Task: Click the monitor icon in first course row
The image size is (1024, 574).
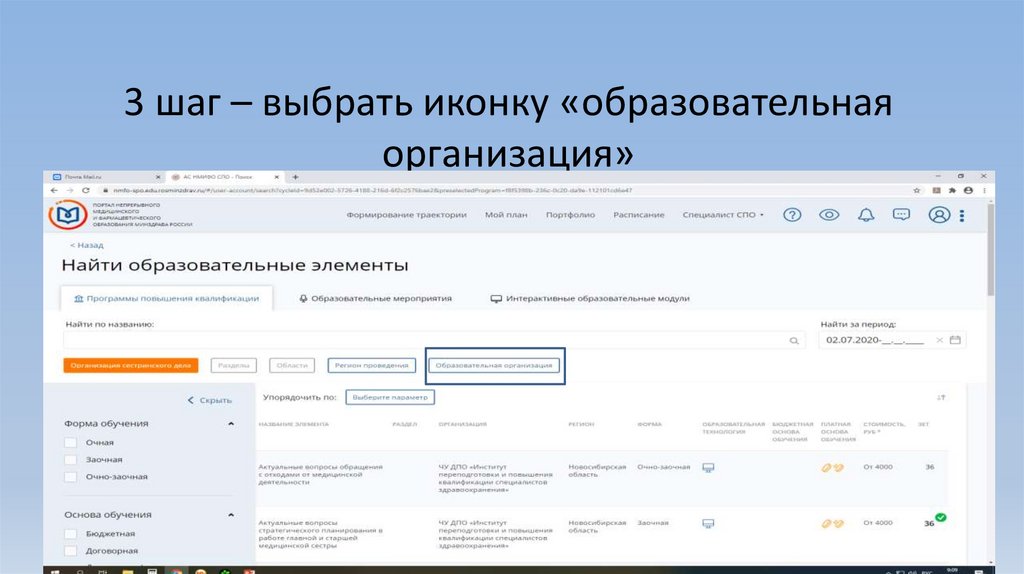Action: [708, 468]
